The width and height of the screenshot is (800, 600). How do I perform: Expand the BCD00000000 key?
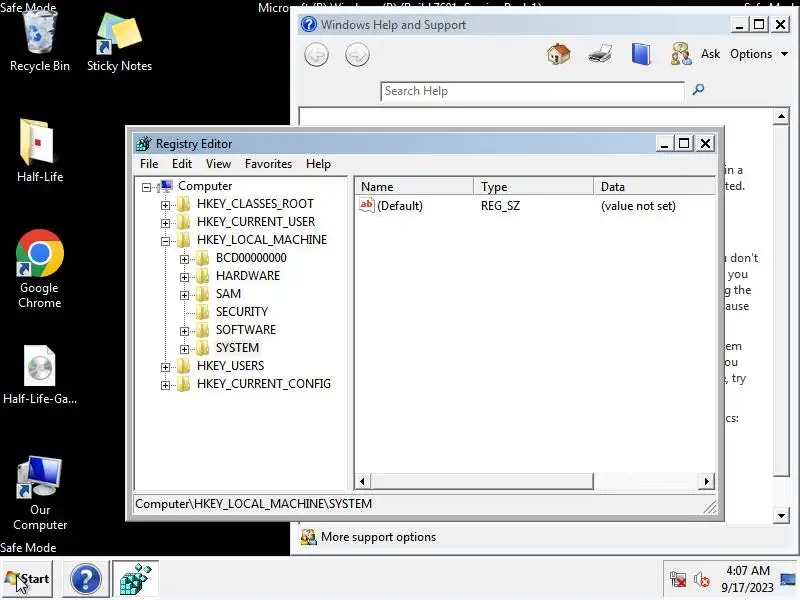point(184,259)
